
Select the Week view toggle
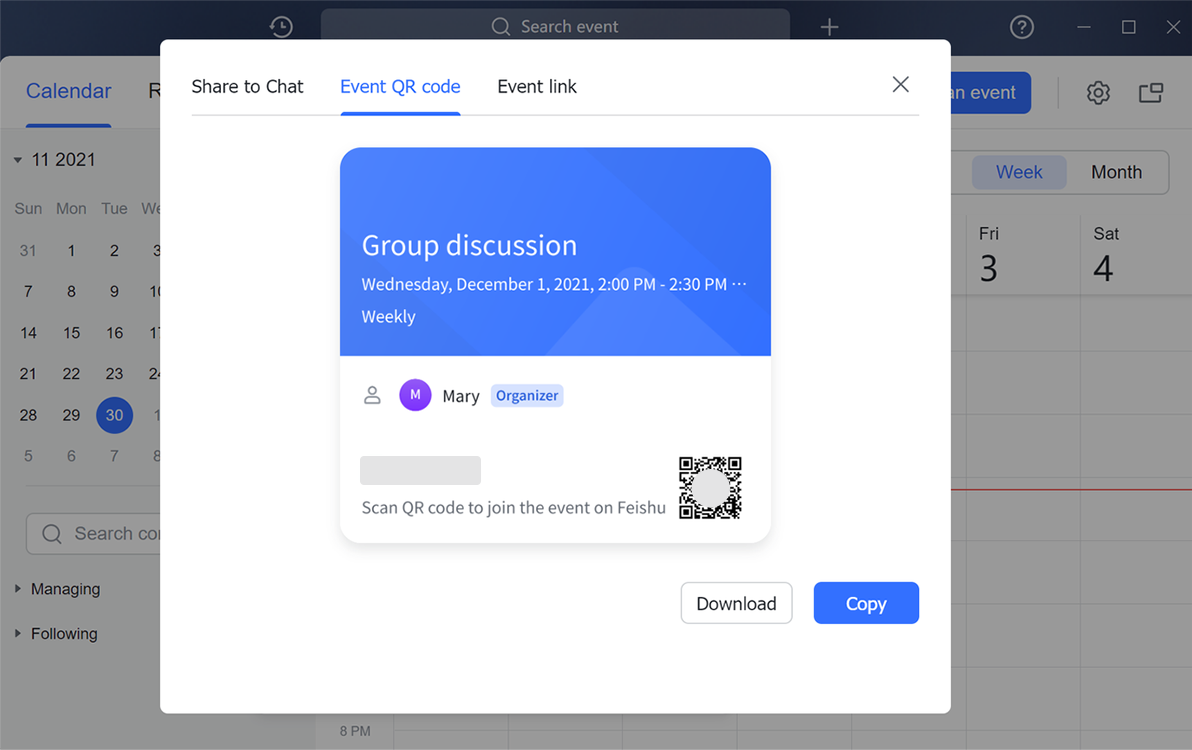click(1019, 172)
